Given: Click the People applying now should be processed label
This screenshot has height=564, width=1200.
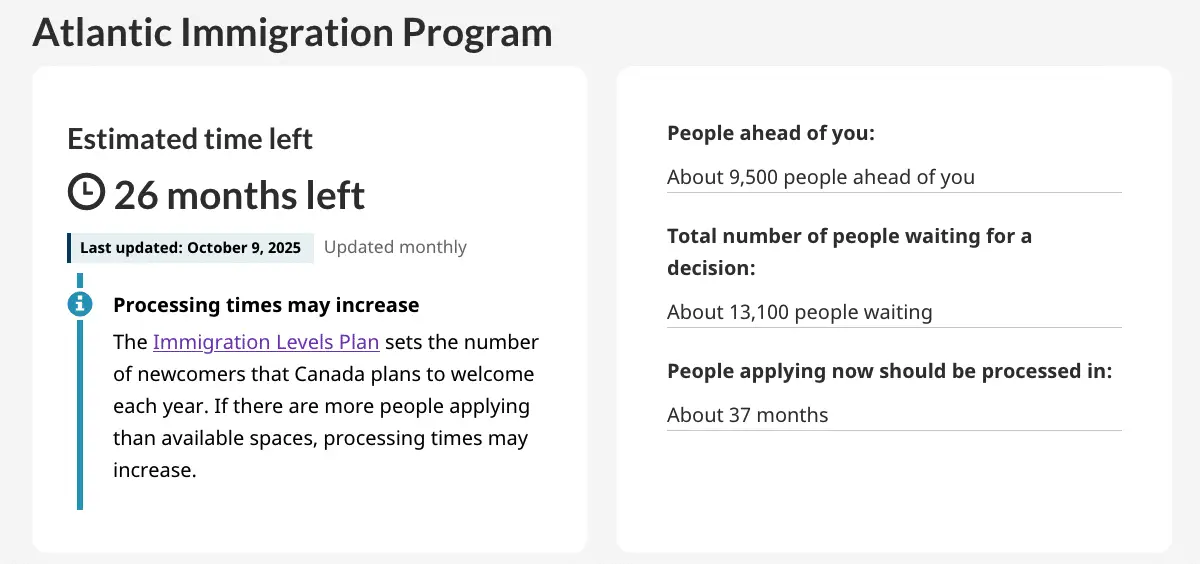Looking at the screenshot, I should [x=889, y=371].
